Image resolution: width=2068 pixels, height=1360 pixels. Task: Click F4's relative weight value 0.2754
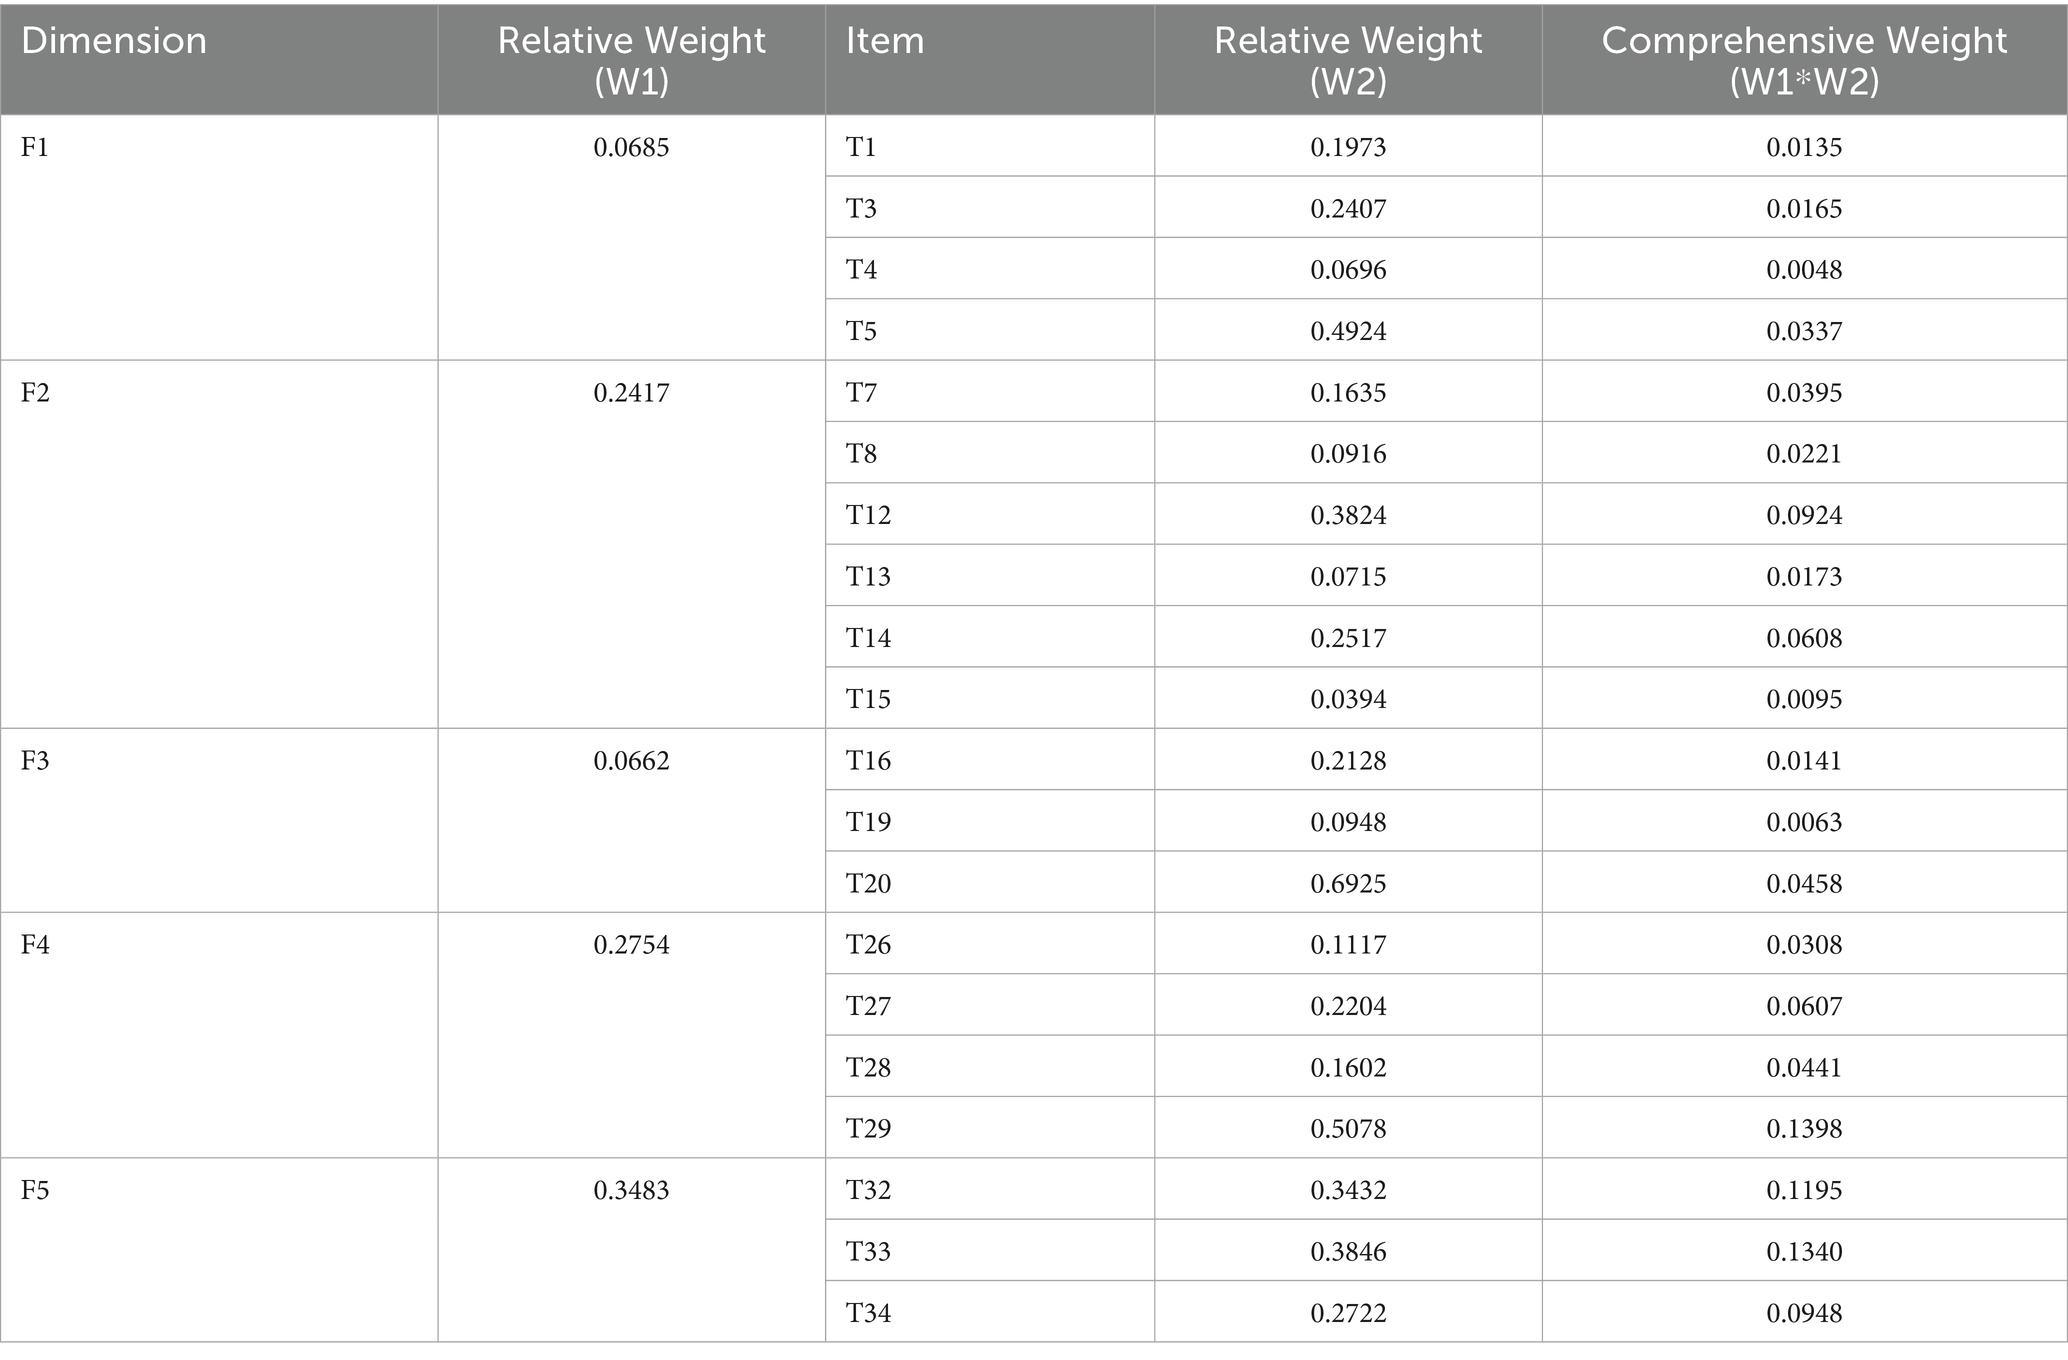tap(631, 945)
